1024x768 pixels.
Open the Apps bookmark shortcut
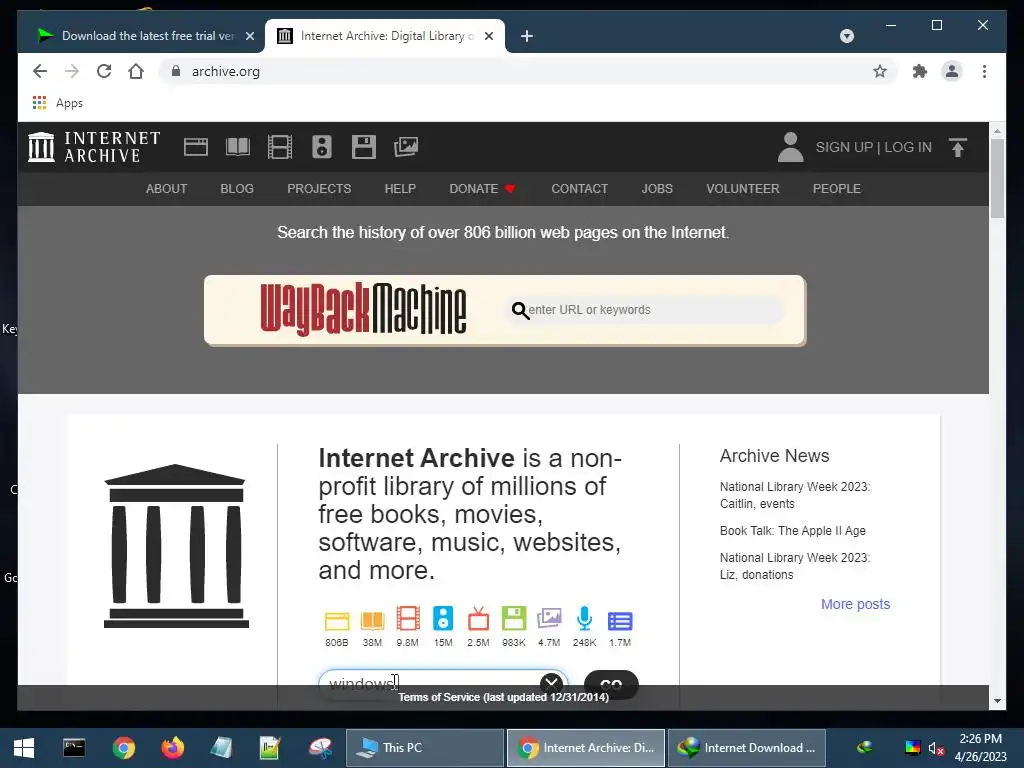pos(58,103)
